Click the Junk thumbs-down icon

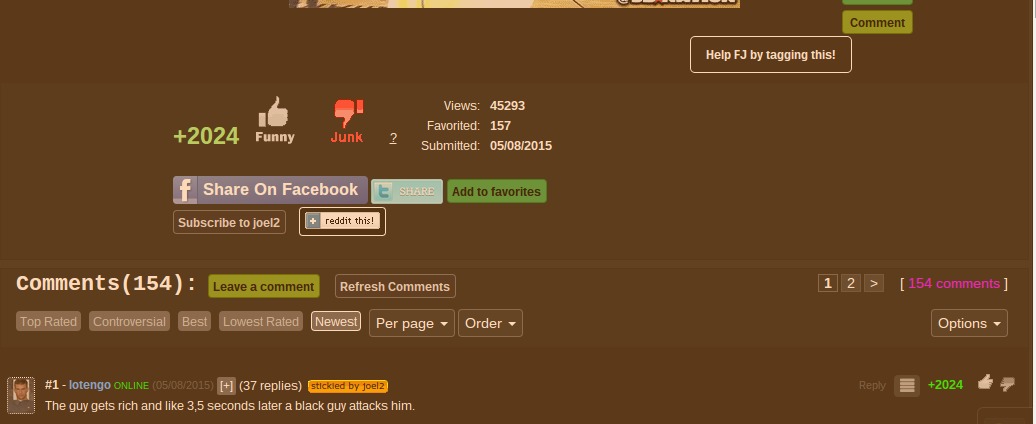[x=347, y=113]
